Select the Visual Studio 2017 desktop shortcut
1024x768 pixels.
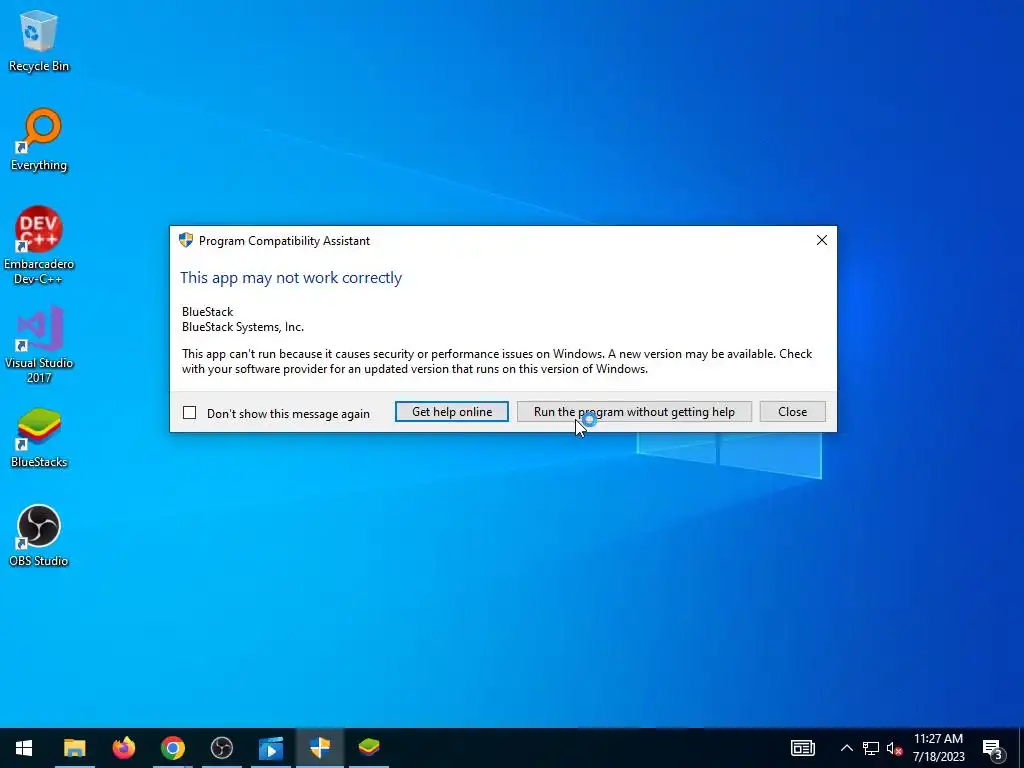(39, 345)
